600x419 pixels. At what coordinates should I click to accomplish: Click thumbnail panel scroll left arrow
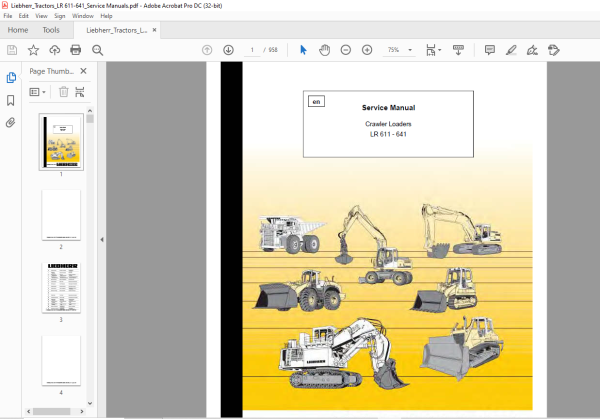point(29,411)
